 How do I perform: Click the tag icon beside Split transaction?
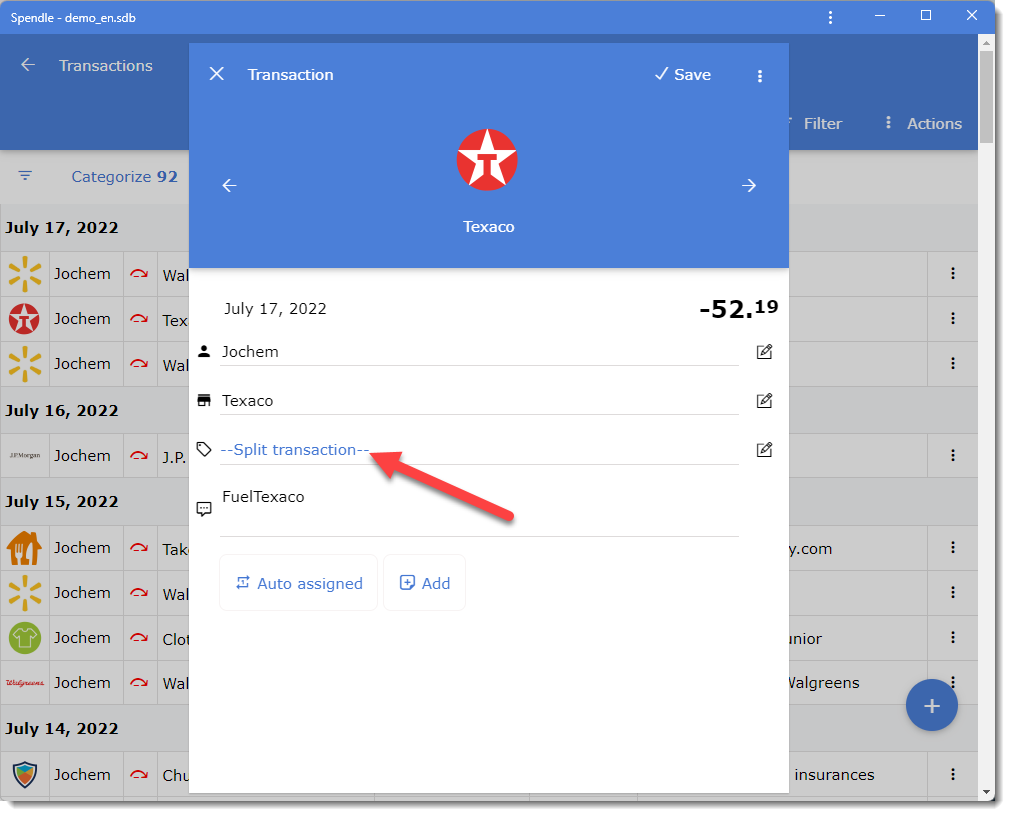pyautogui.click(x=204, y=449)
